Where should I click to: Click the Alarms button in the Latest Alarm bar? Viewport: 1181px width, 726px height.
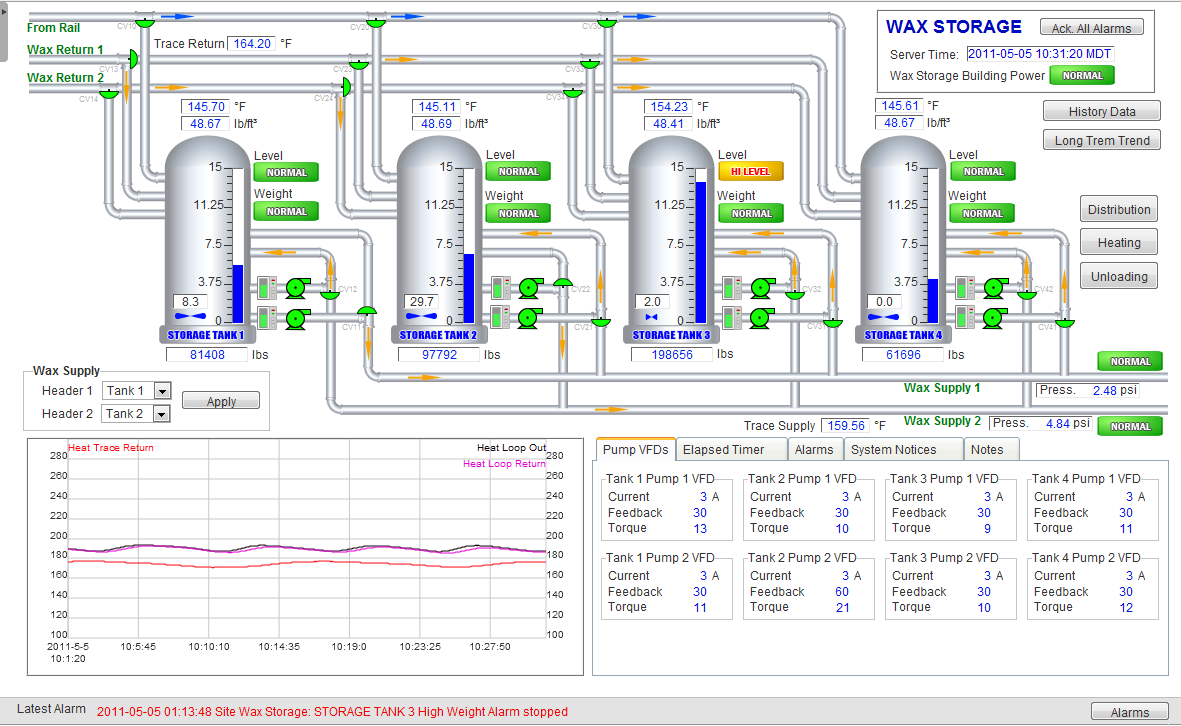point(1130,712)
